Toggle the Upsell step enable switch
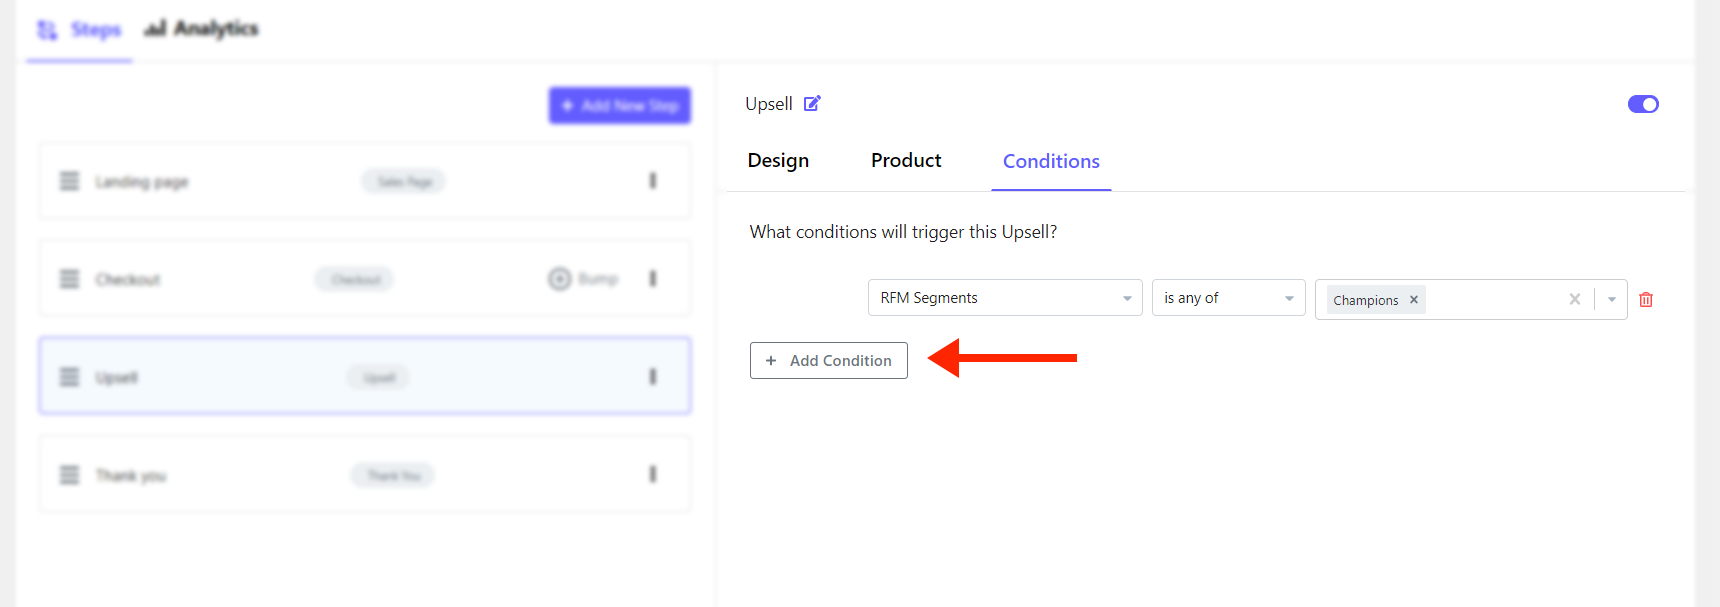The width and height of the screenshot is (1720, 607). pos(1643,104)
